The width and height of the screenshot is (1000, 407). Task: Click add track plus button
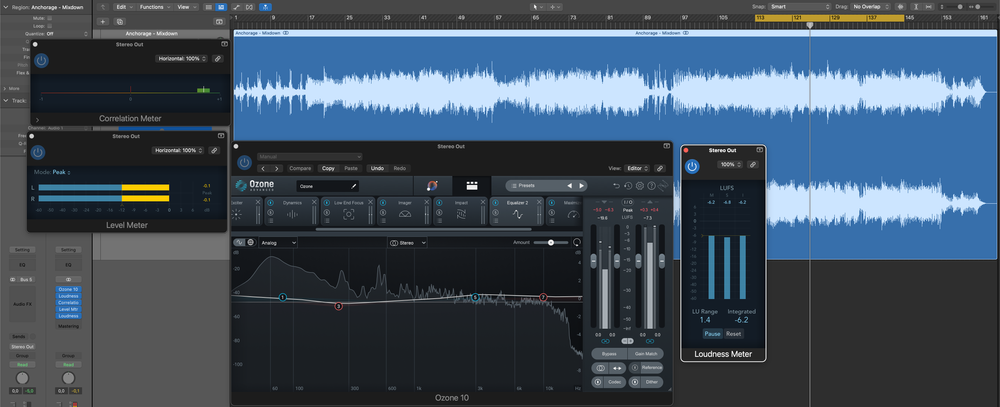tap(103, 21)
